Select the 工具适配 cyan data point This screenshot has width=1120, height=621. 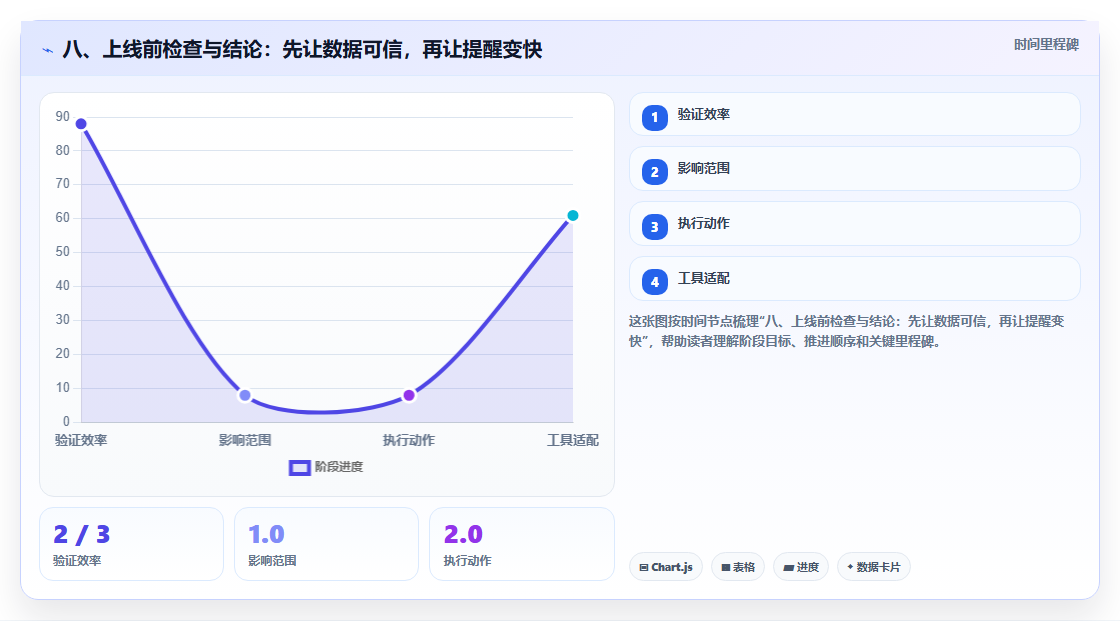coord(572,216)
